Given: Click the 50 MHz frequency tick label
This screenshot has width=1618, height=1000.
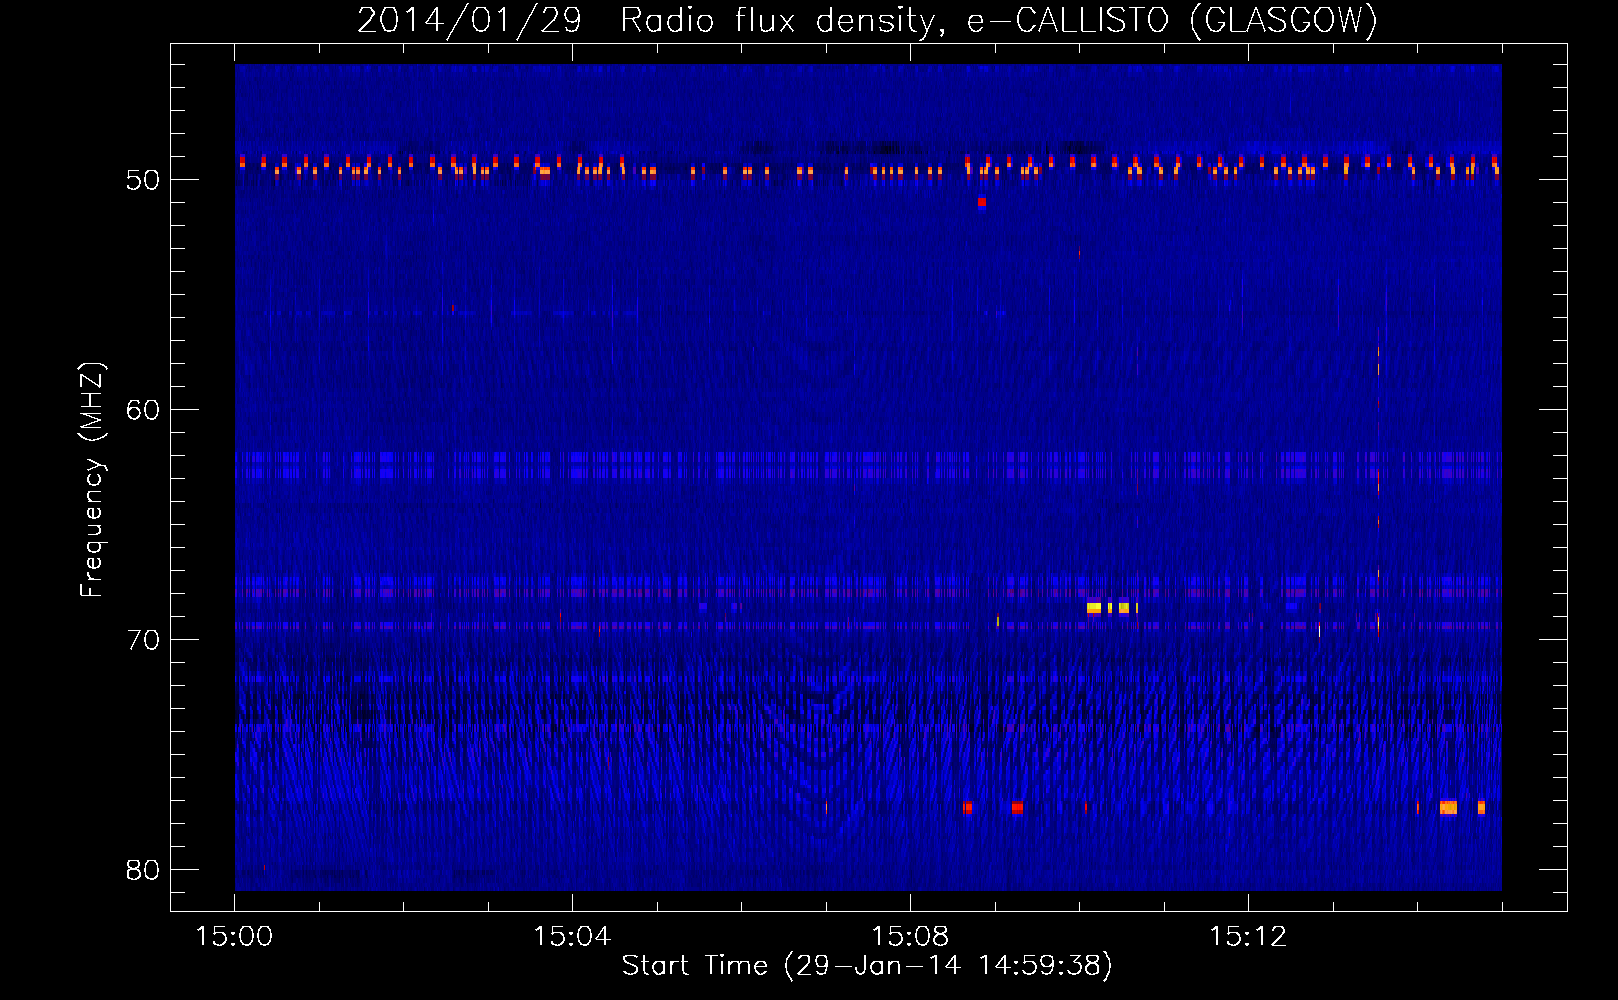Looking at the screenshot, I should click(x=143, y=180).
